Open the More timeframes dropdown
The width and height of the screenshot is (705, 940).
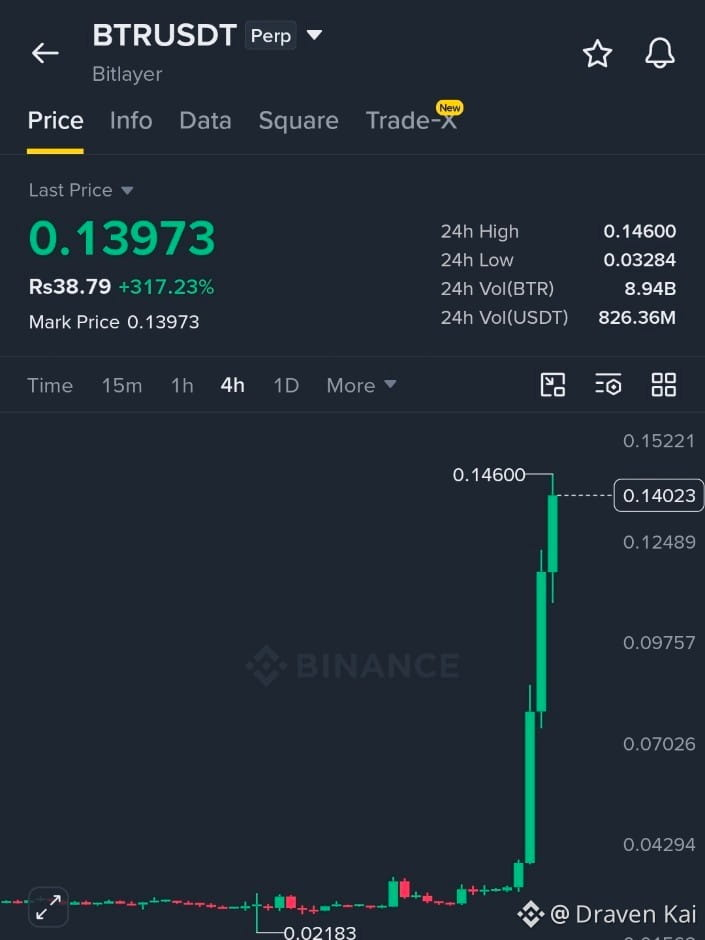pos(361,385)
